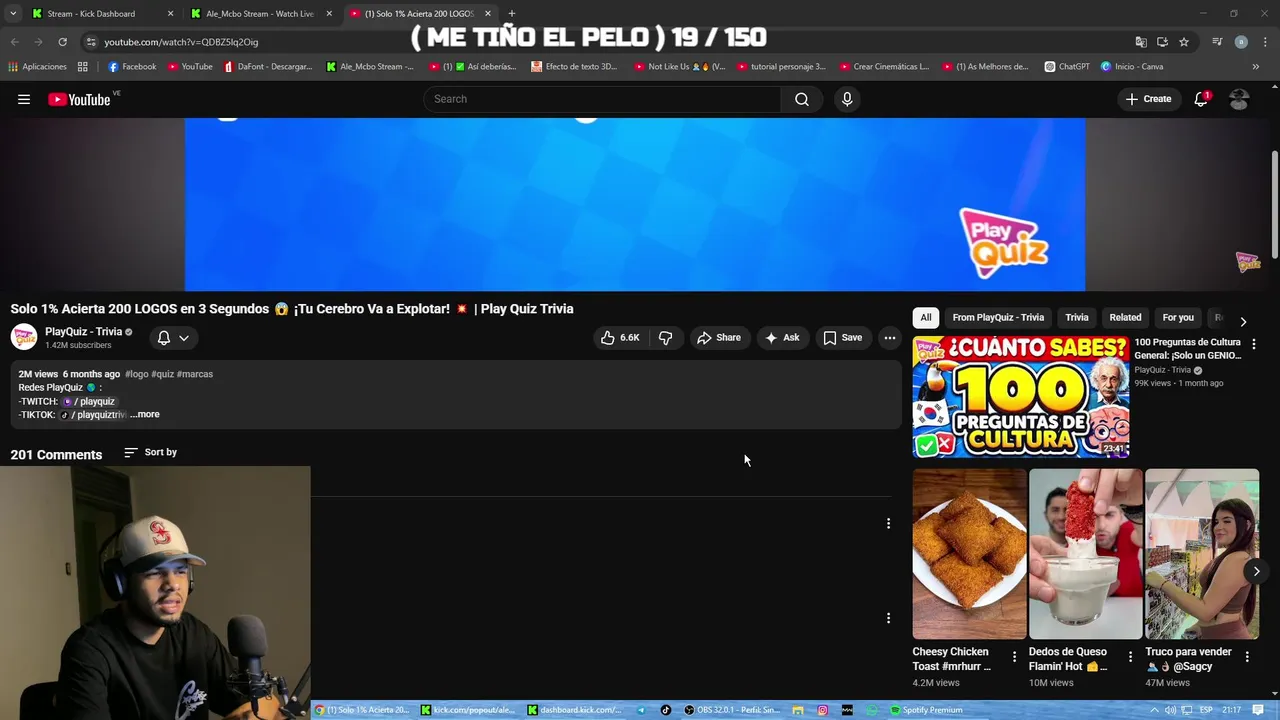Open the subscription notification bell dropdown
The width and height of the screenshot is (1280, 720).
tap(173, 338)
